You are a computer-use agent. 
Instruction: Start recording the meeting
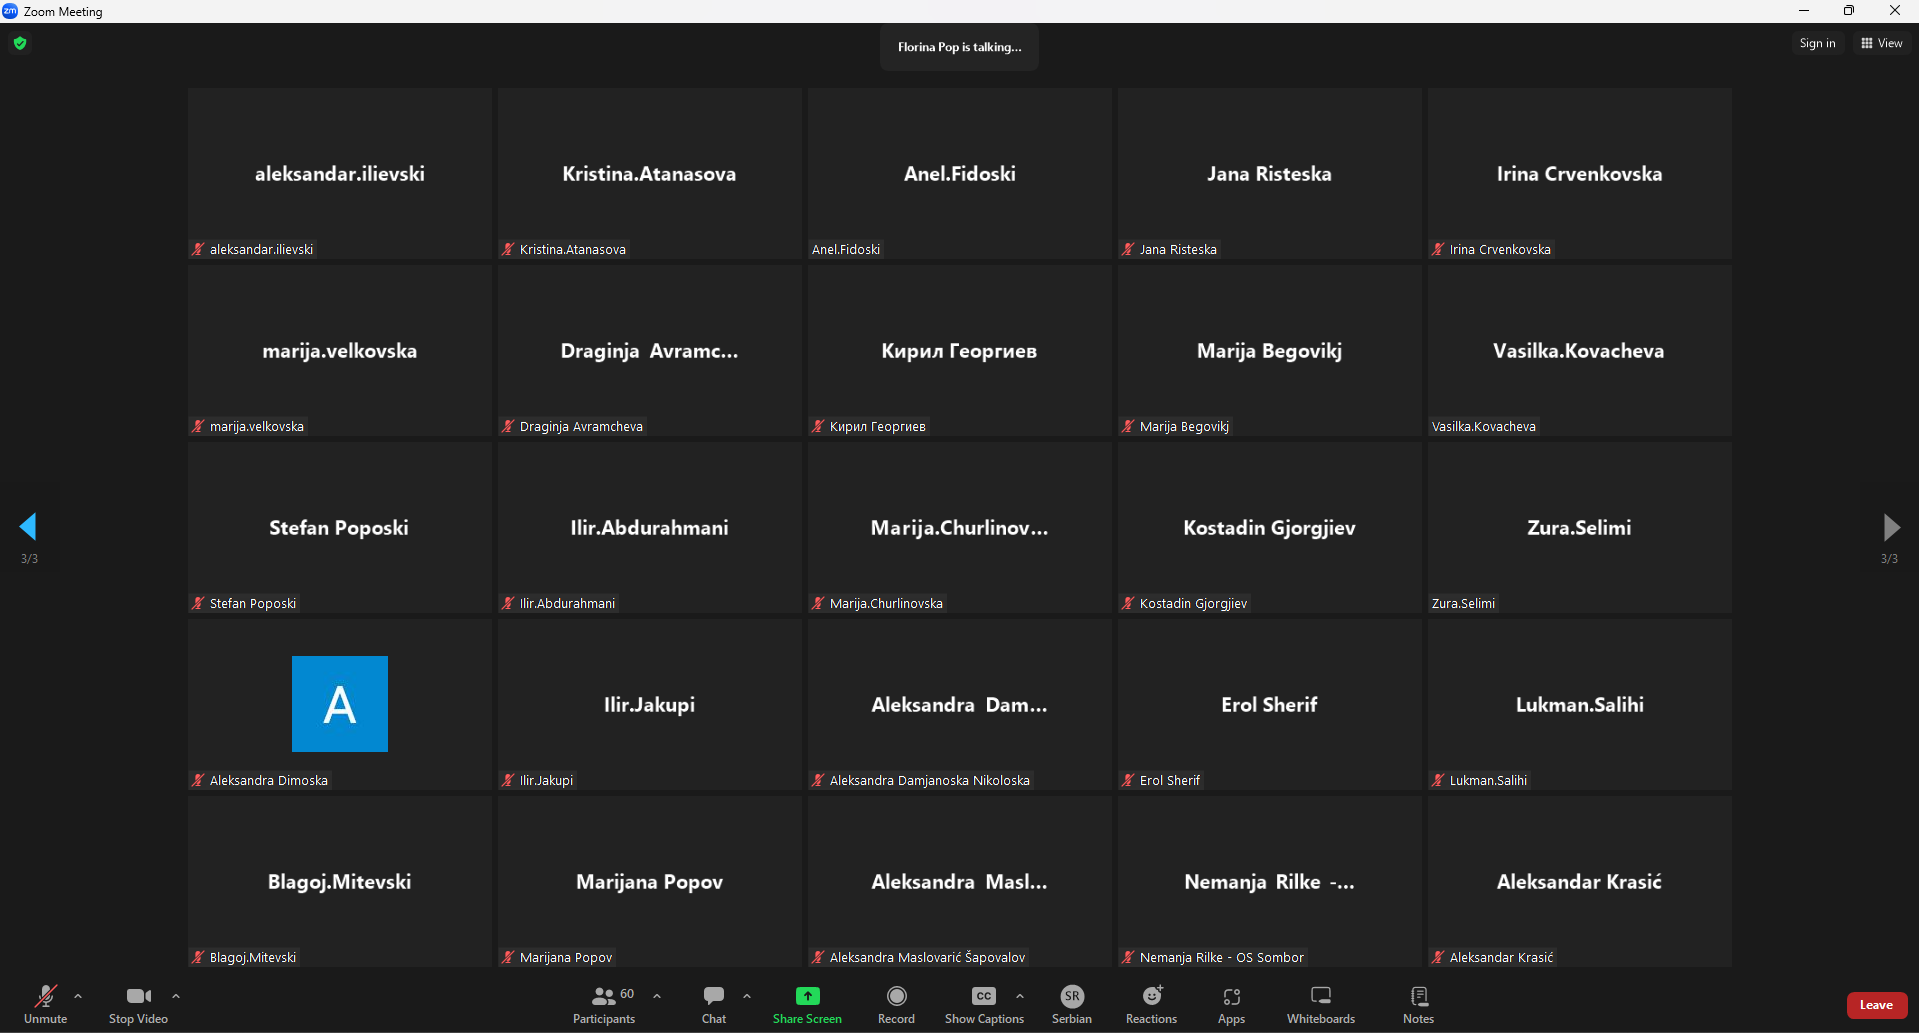[x=896, y=1004]
